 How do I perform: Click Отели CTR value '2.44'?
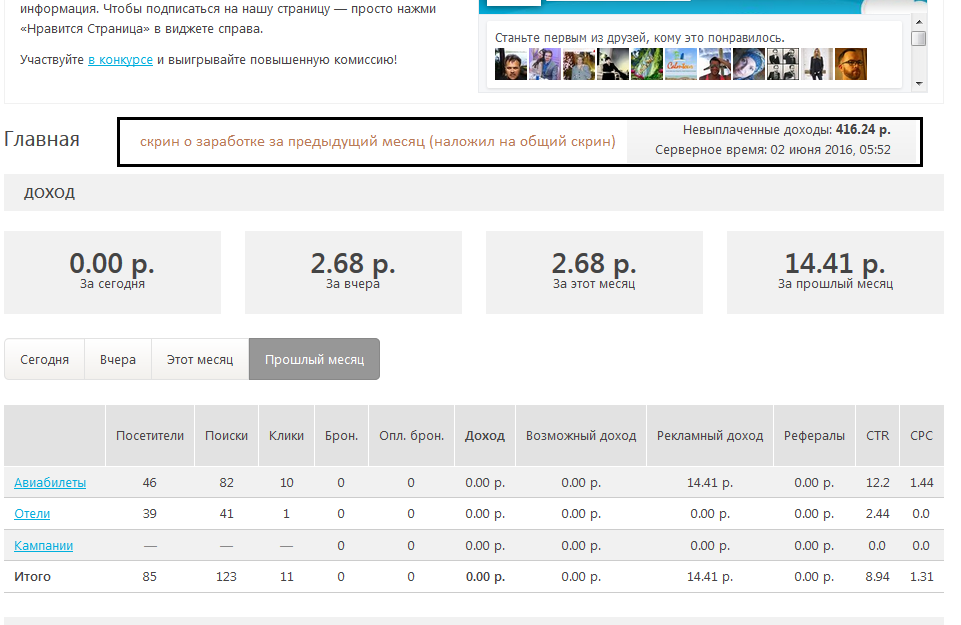(877, 513)
